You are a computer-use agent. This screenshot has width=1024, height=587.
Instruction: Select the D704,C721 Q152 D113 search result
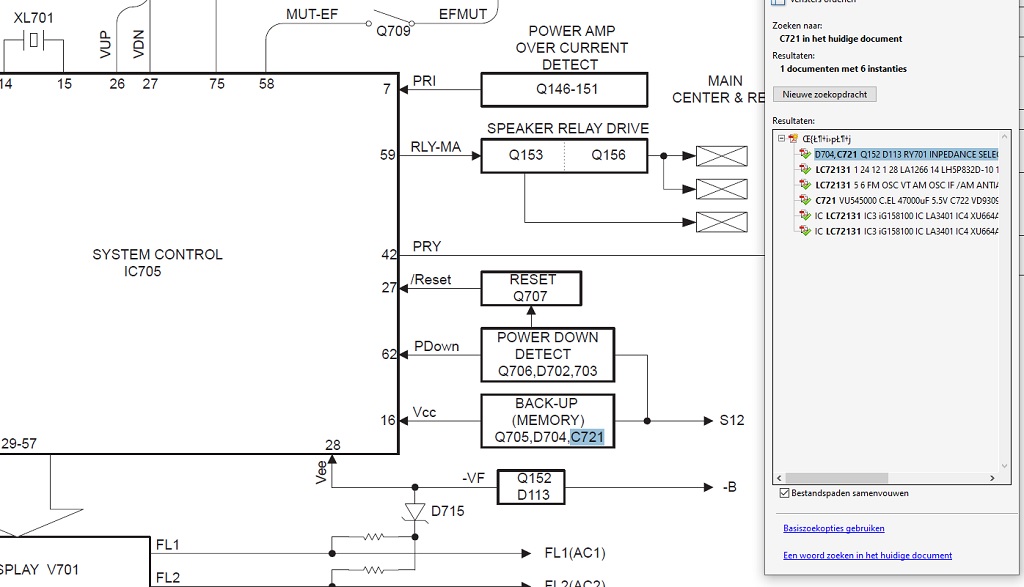(906, 154)
